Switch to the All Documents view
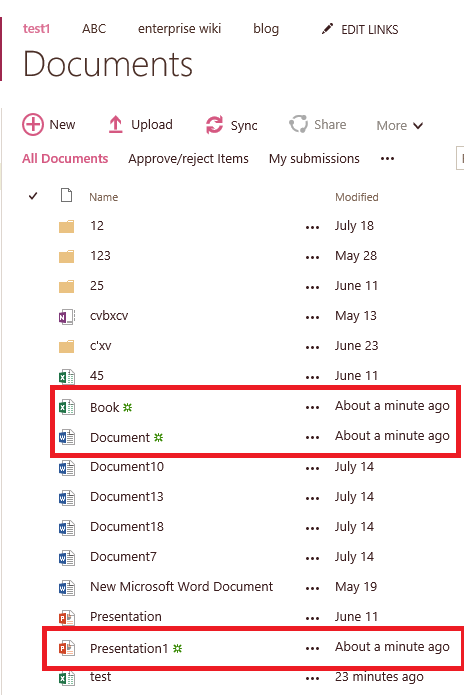This screenshot has width=464, height=695. (65, 158)
